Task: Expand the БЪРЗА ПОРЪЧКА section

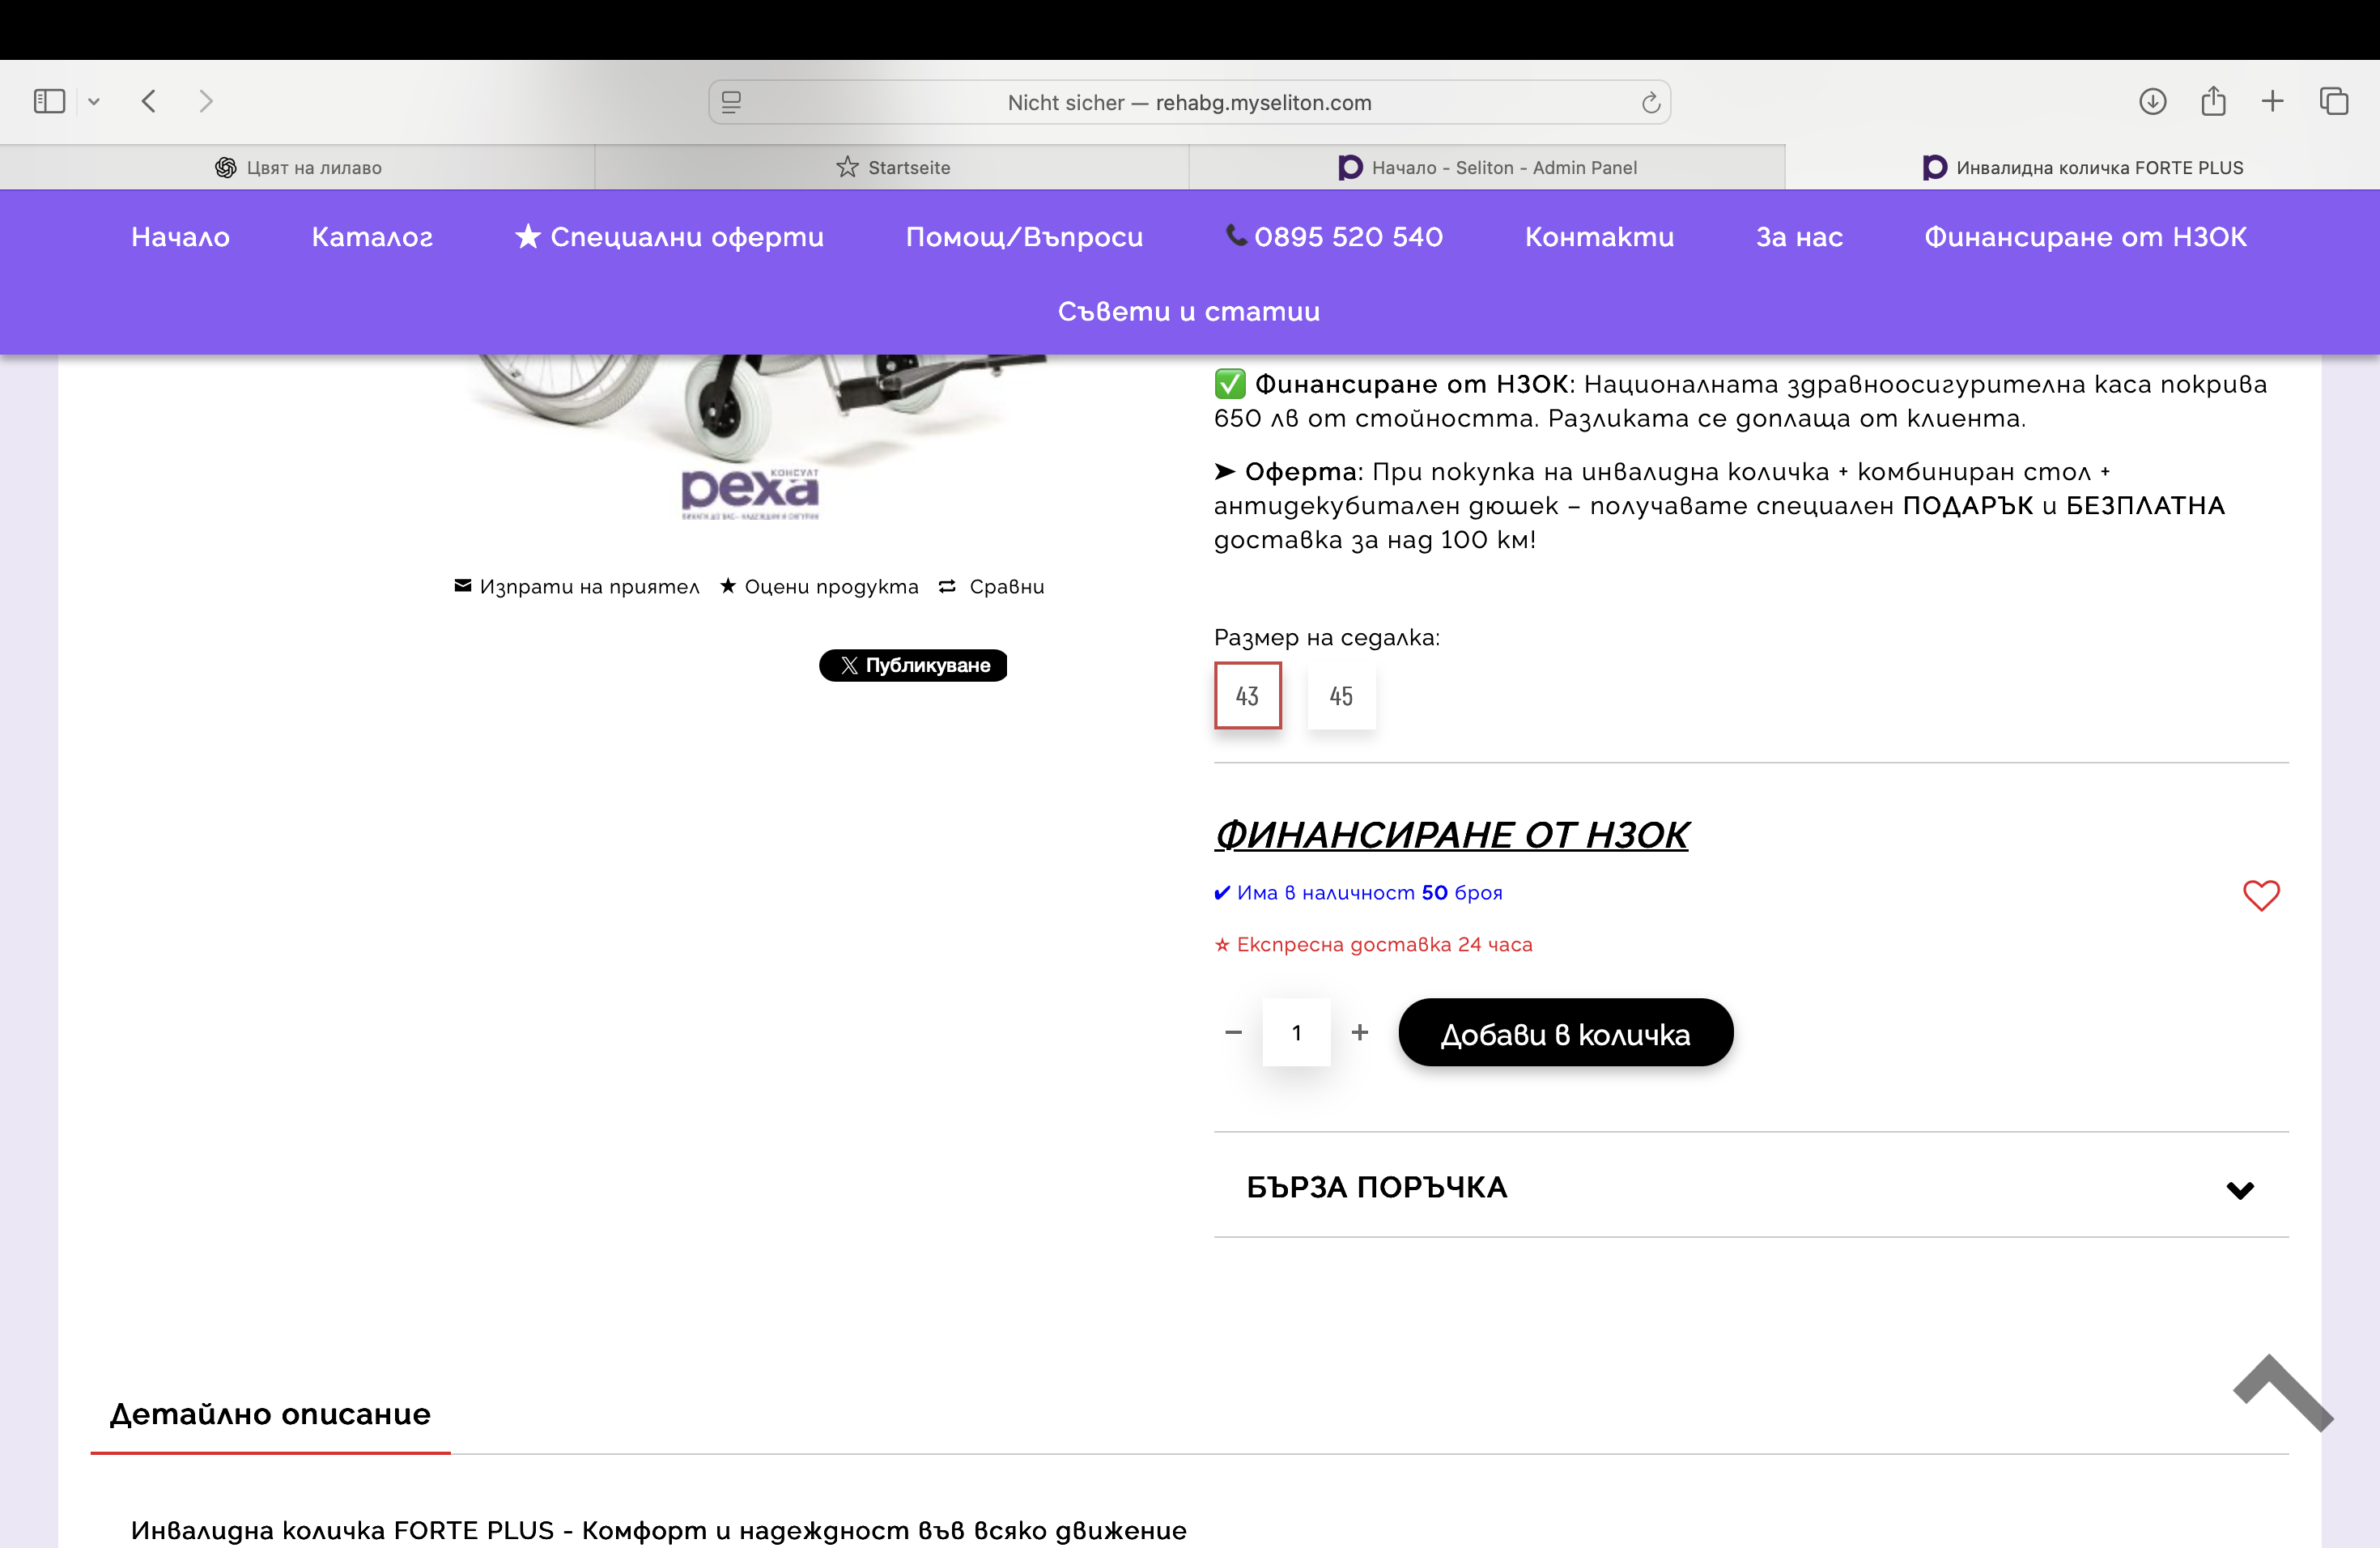Action: point(1751,1186)
